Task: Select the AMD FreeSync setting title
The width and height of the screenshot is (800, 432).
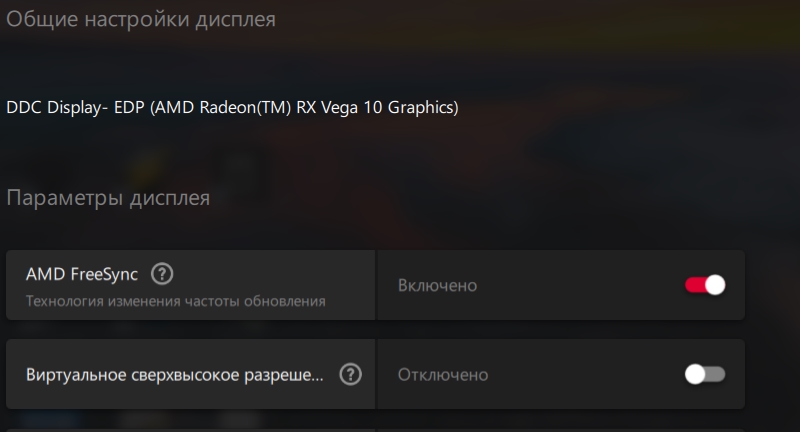Action: coord(82,274)
